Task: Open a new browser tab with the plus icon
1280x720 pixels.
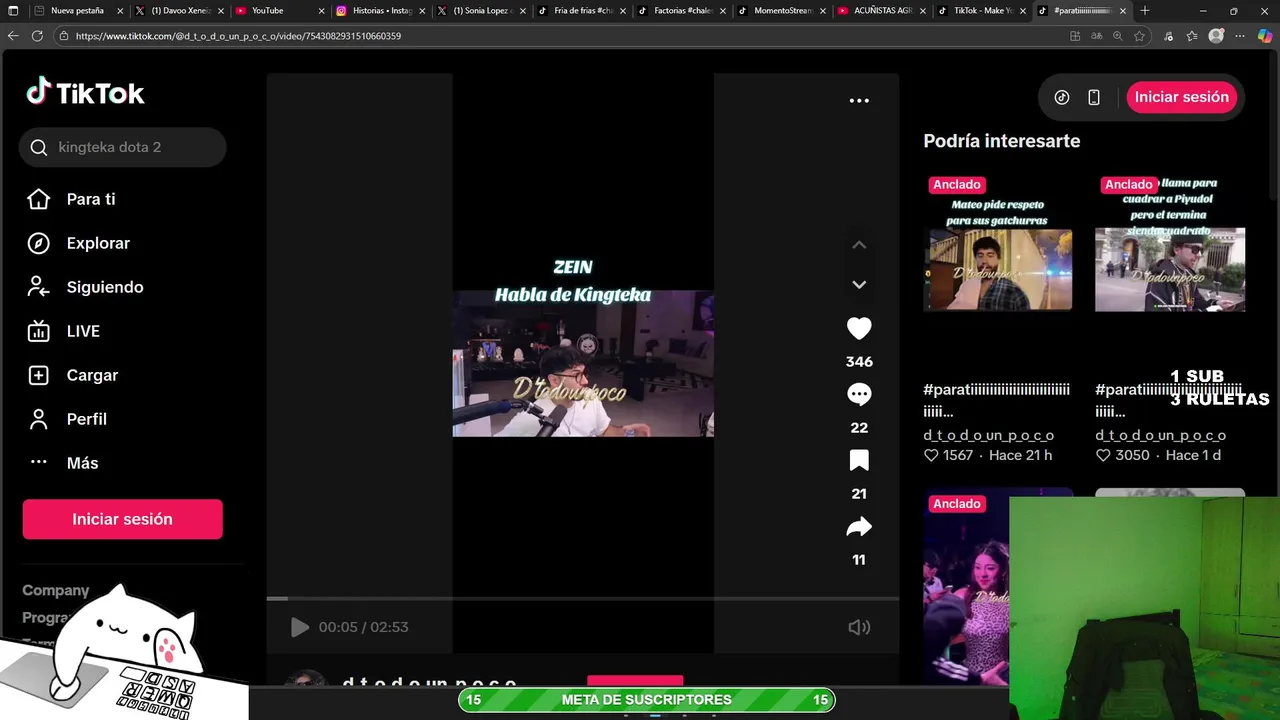Action: pos(1145,11)
